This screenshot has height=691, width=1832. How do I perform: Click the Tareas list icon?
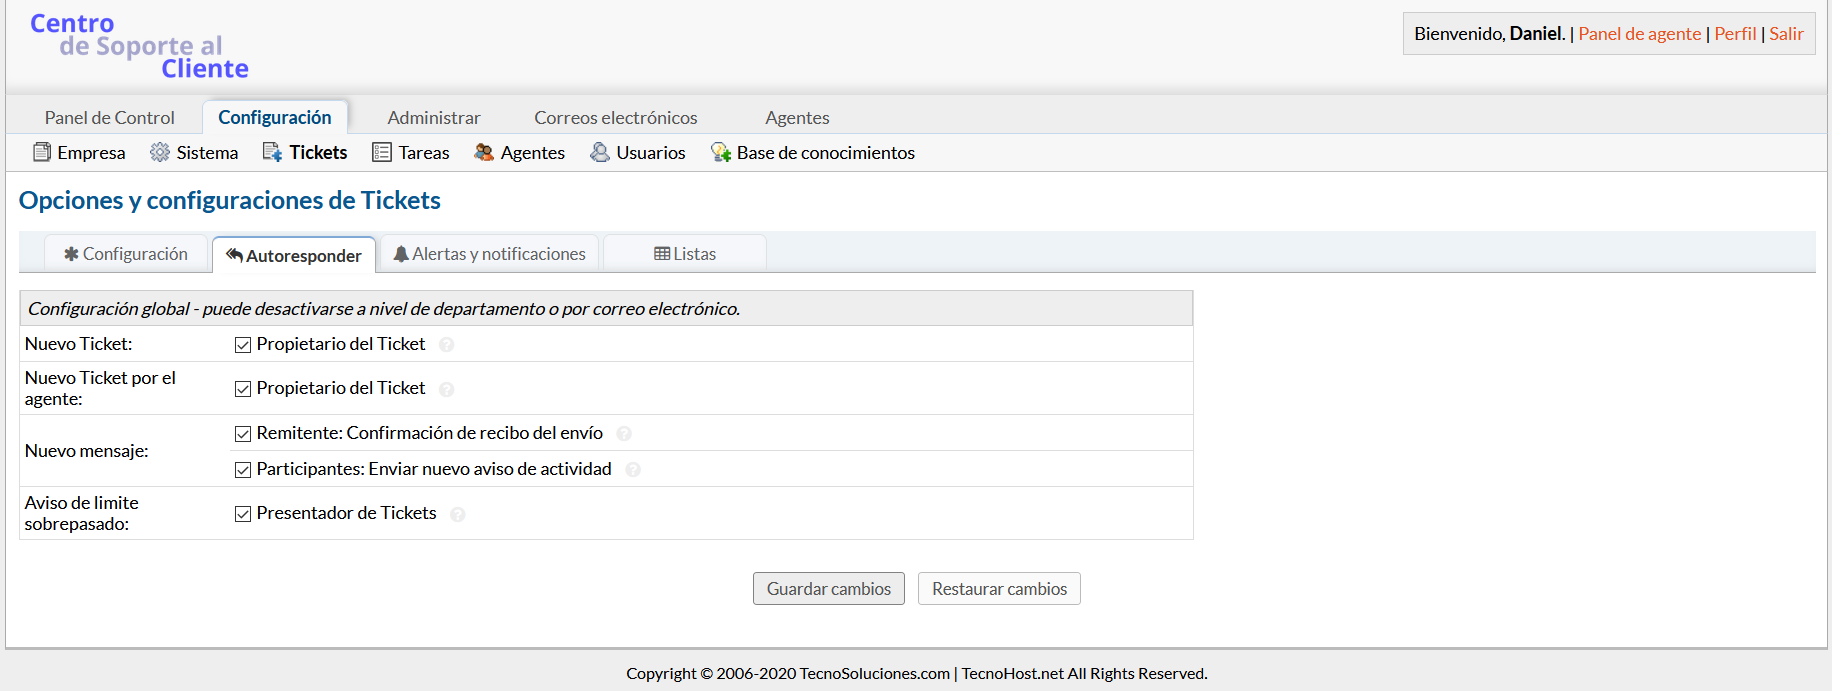382,152
